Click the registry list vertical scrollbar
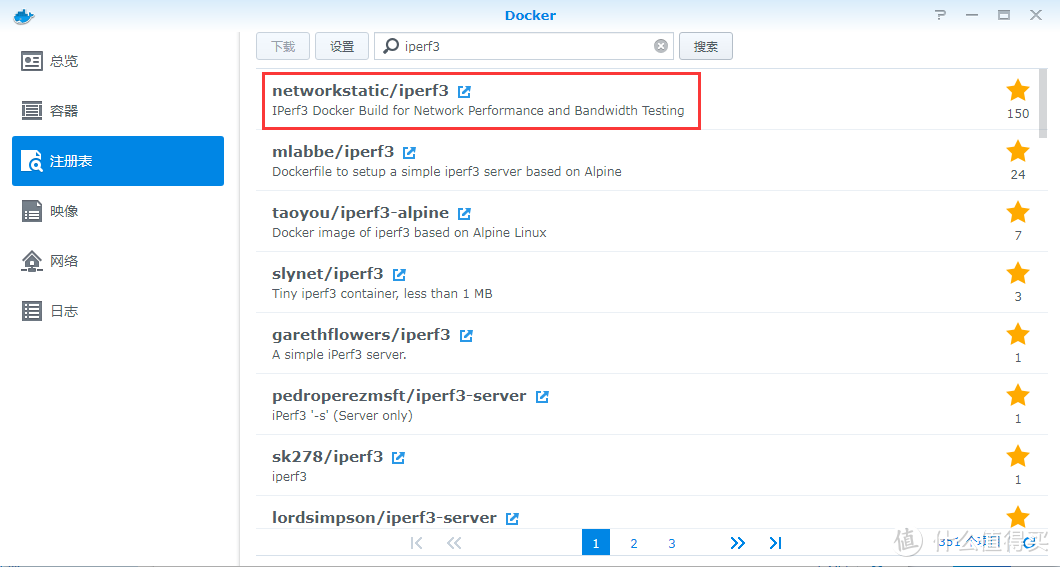The image size is (1060, 567). [1042, 101]
